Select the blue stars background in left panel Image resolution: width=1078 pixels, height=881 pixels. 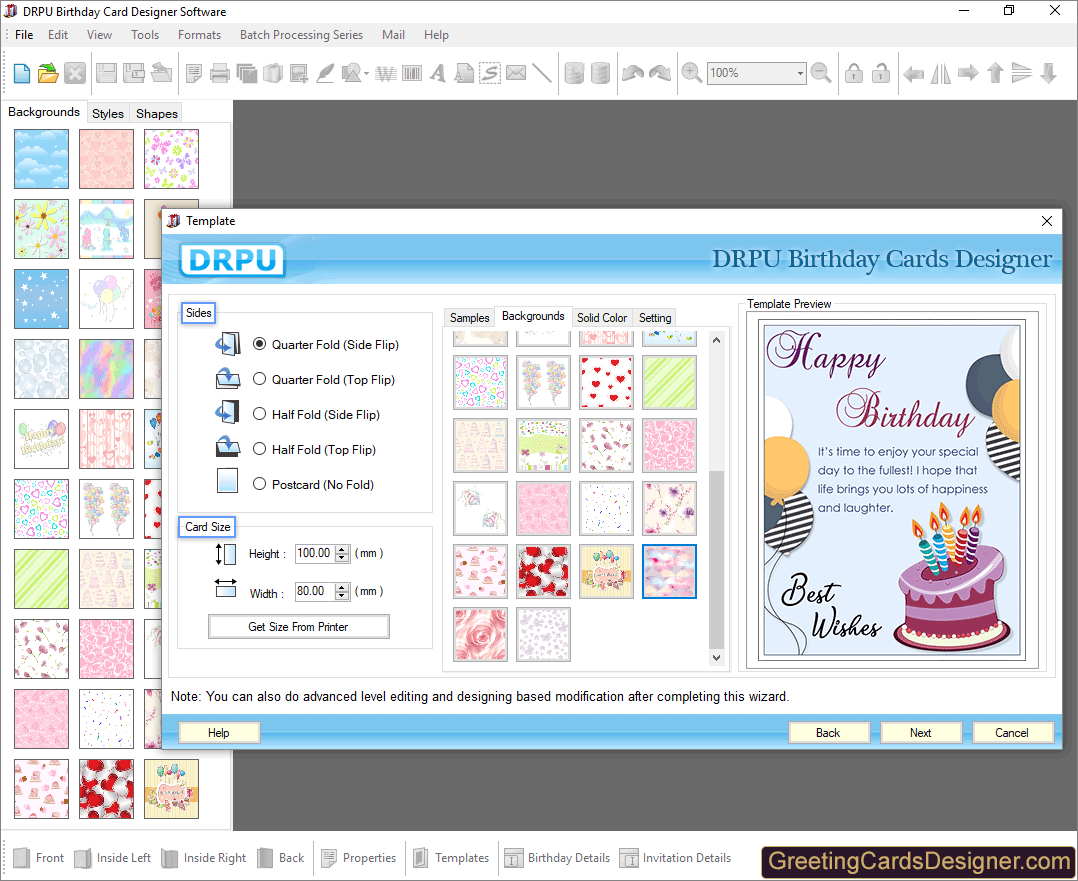click(41, 298)
